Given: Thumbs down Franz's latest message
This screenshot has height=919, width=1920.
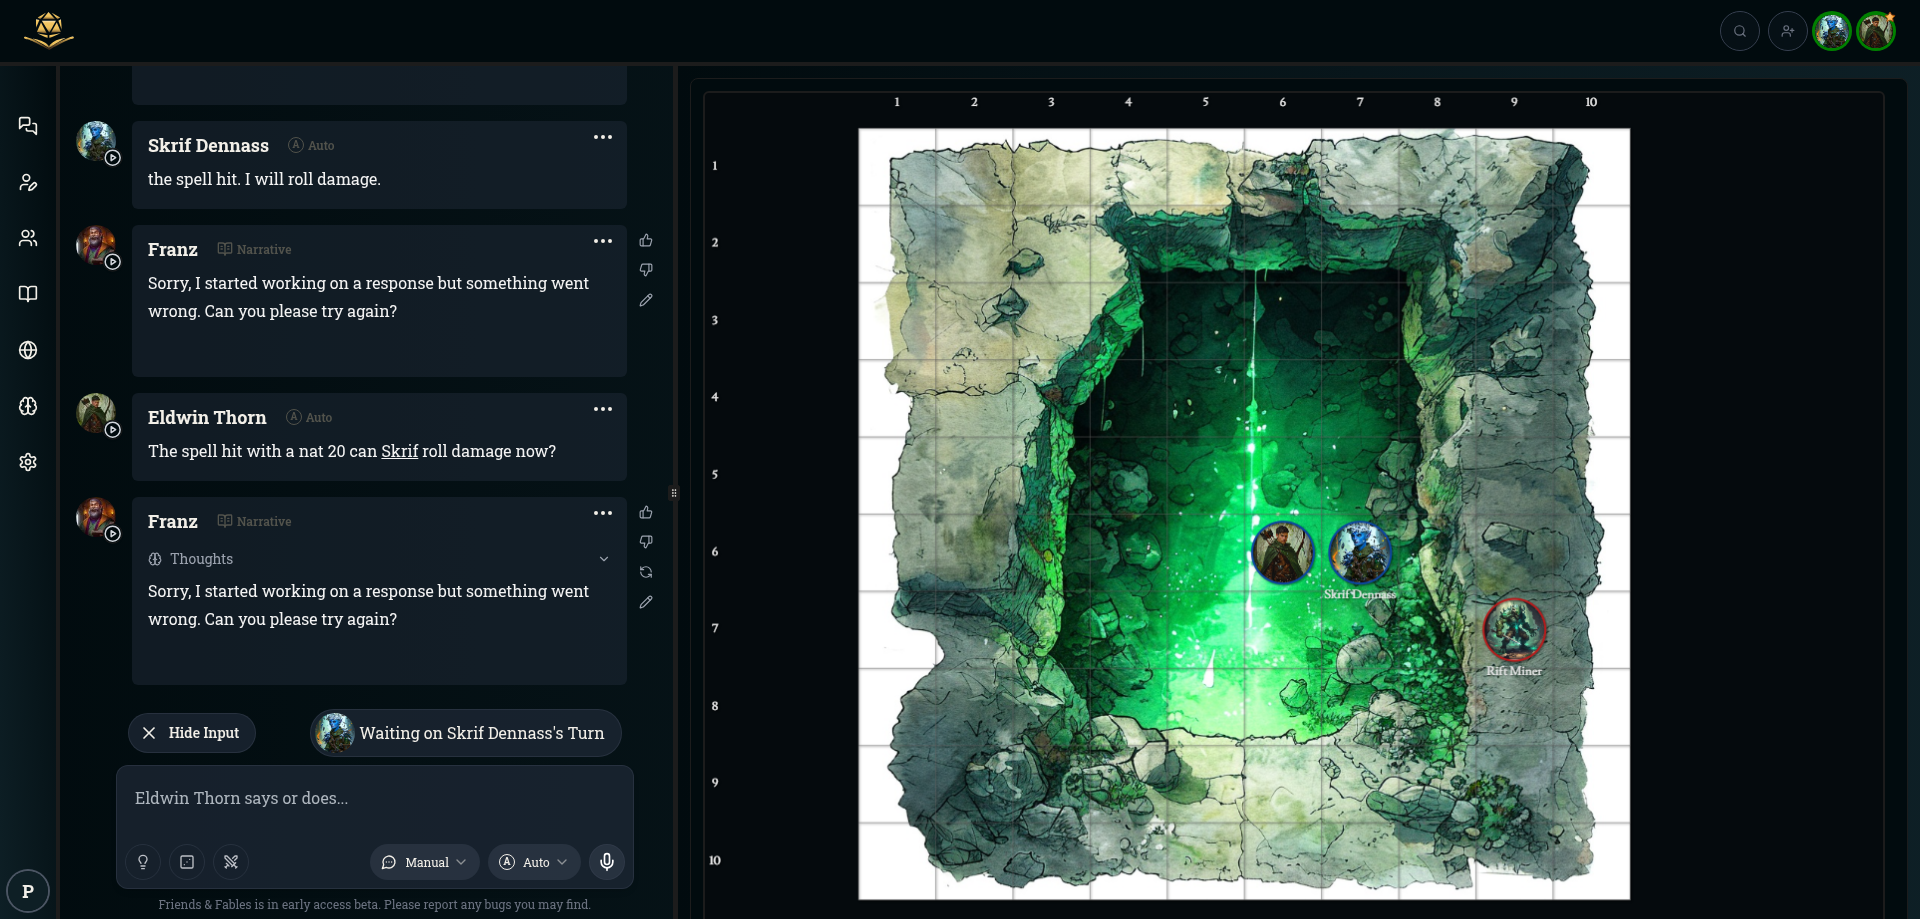Looking at the screenshot, I should 646,542.
